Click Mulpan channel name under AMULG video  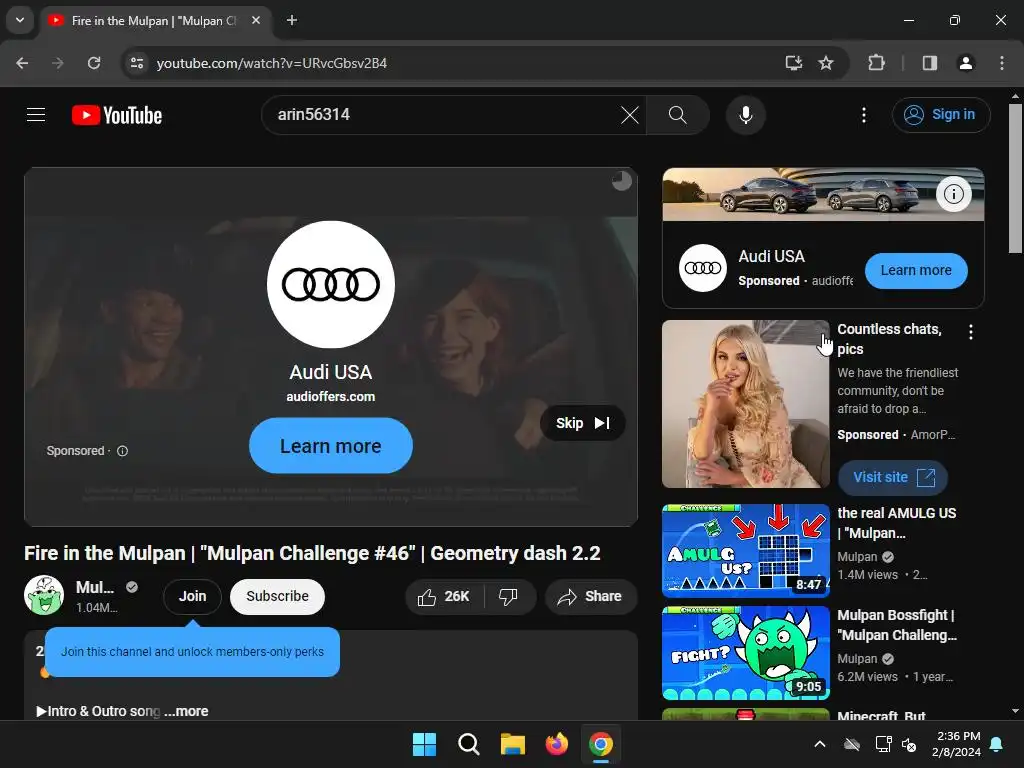click(x=857, y=557)
